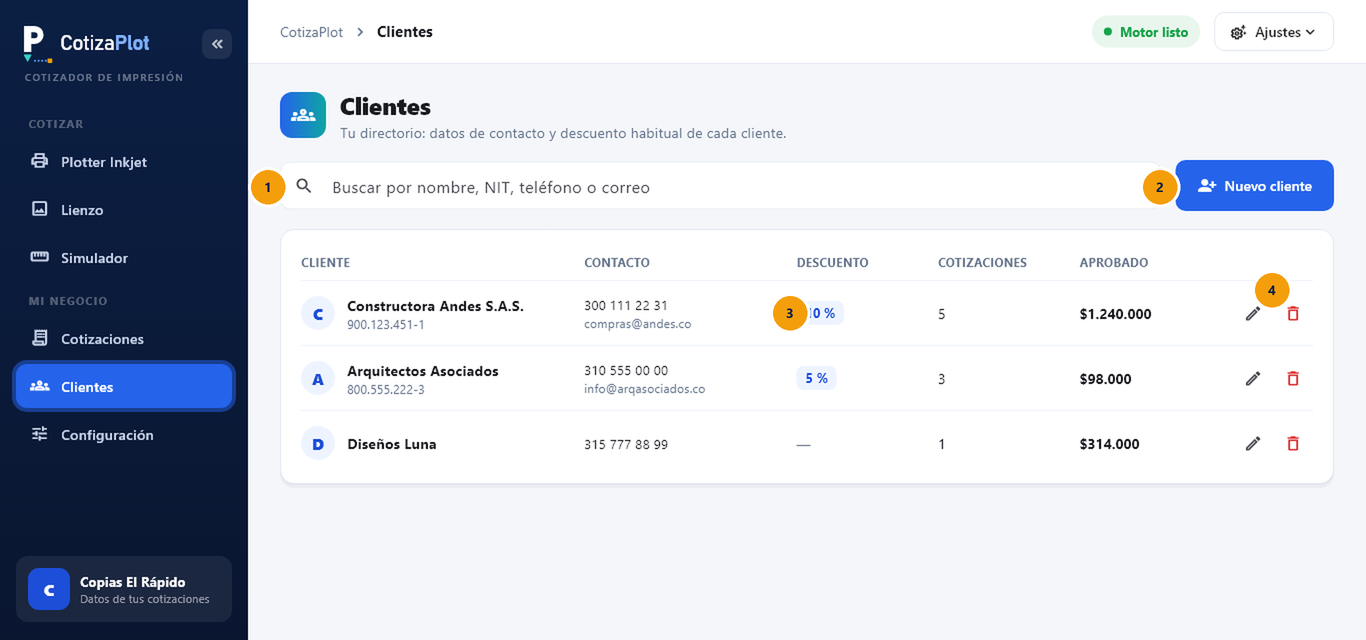Select Clientes sidebar item

(124, 387)
